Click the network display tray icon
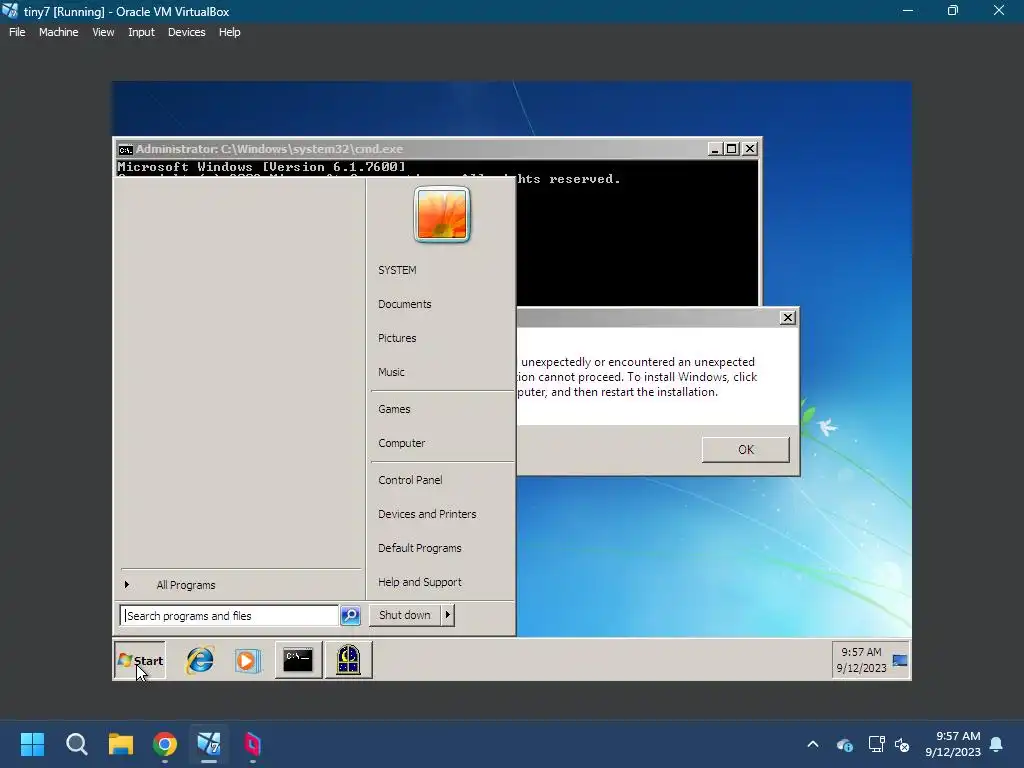Image resolution: width=1024 pixels, height=768 pixels. (876, 744)
